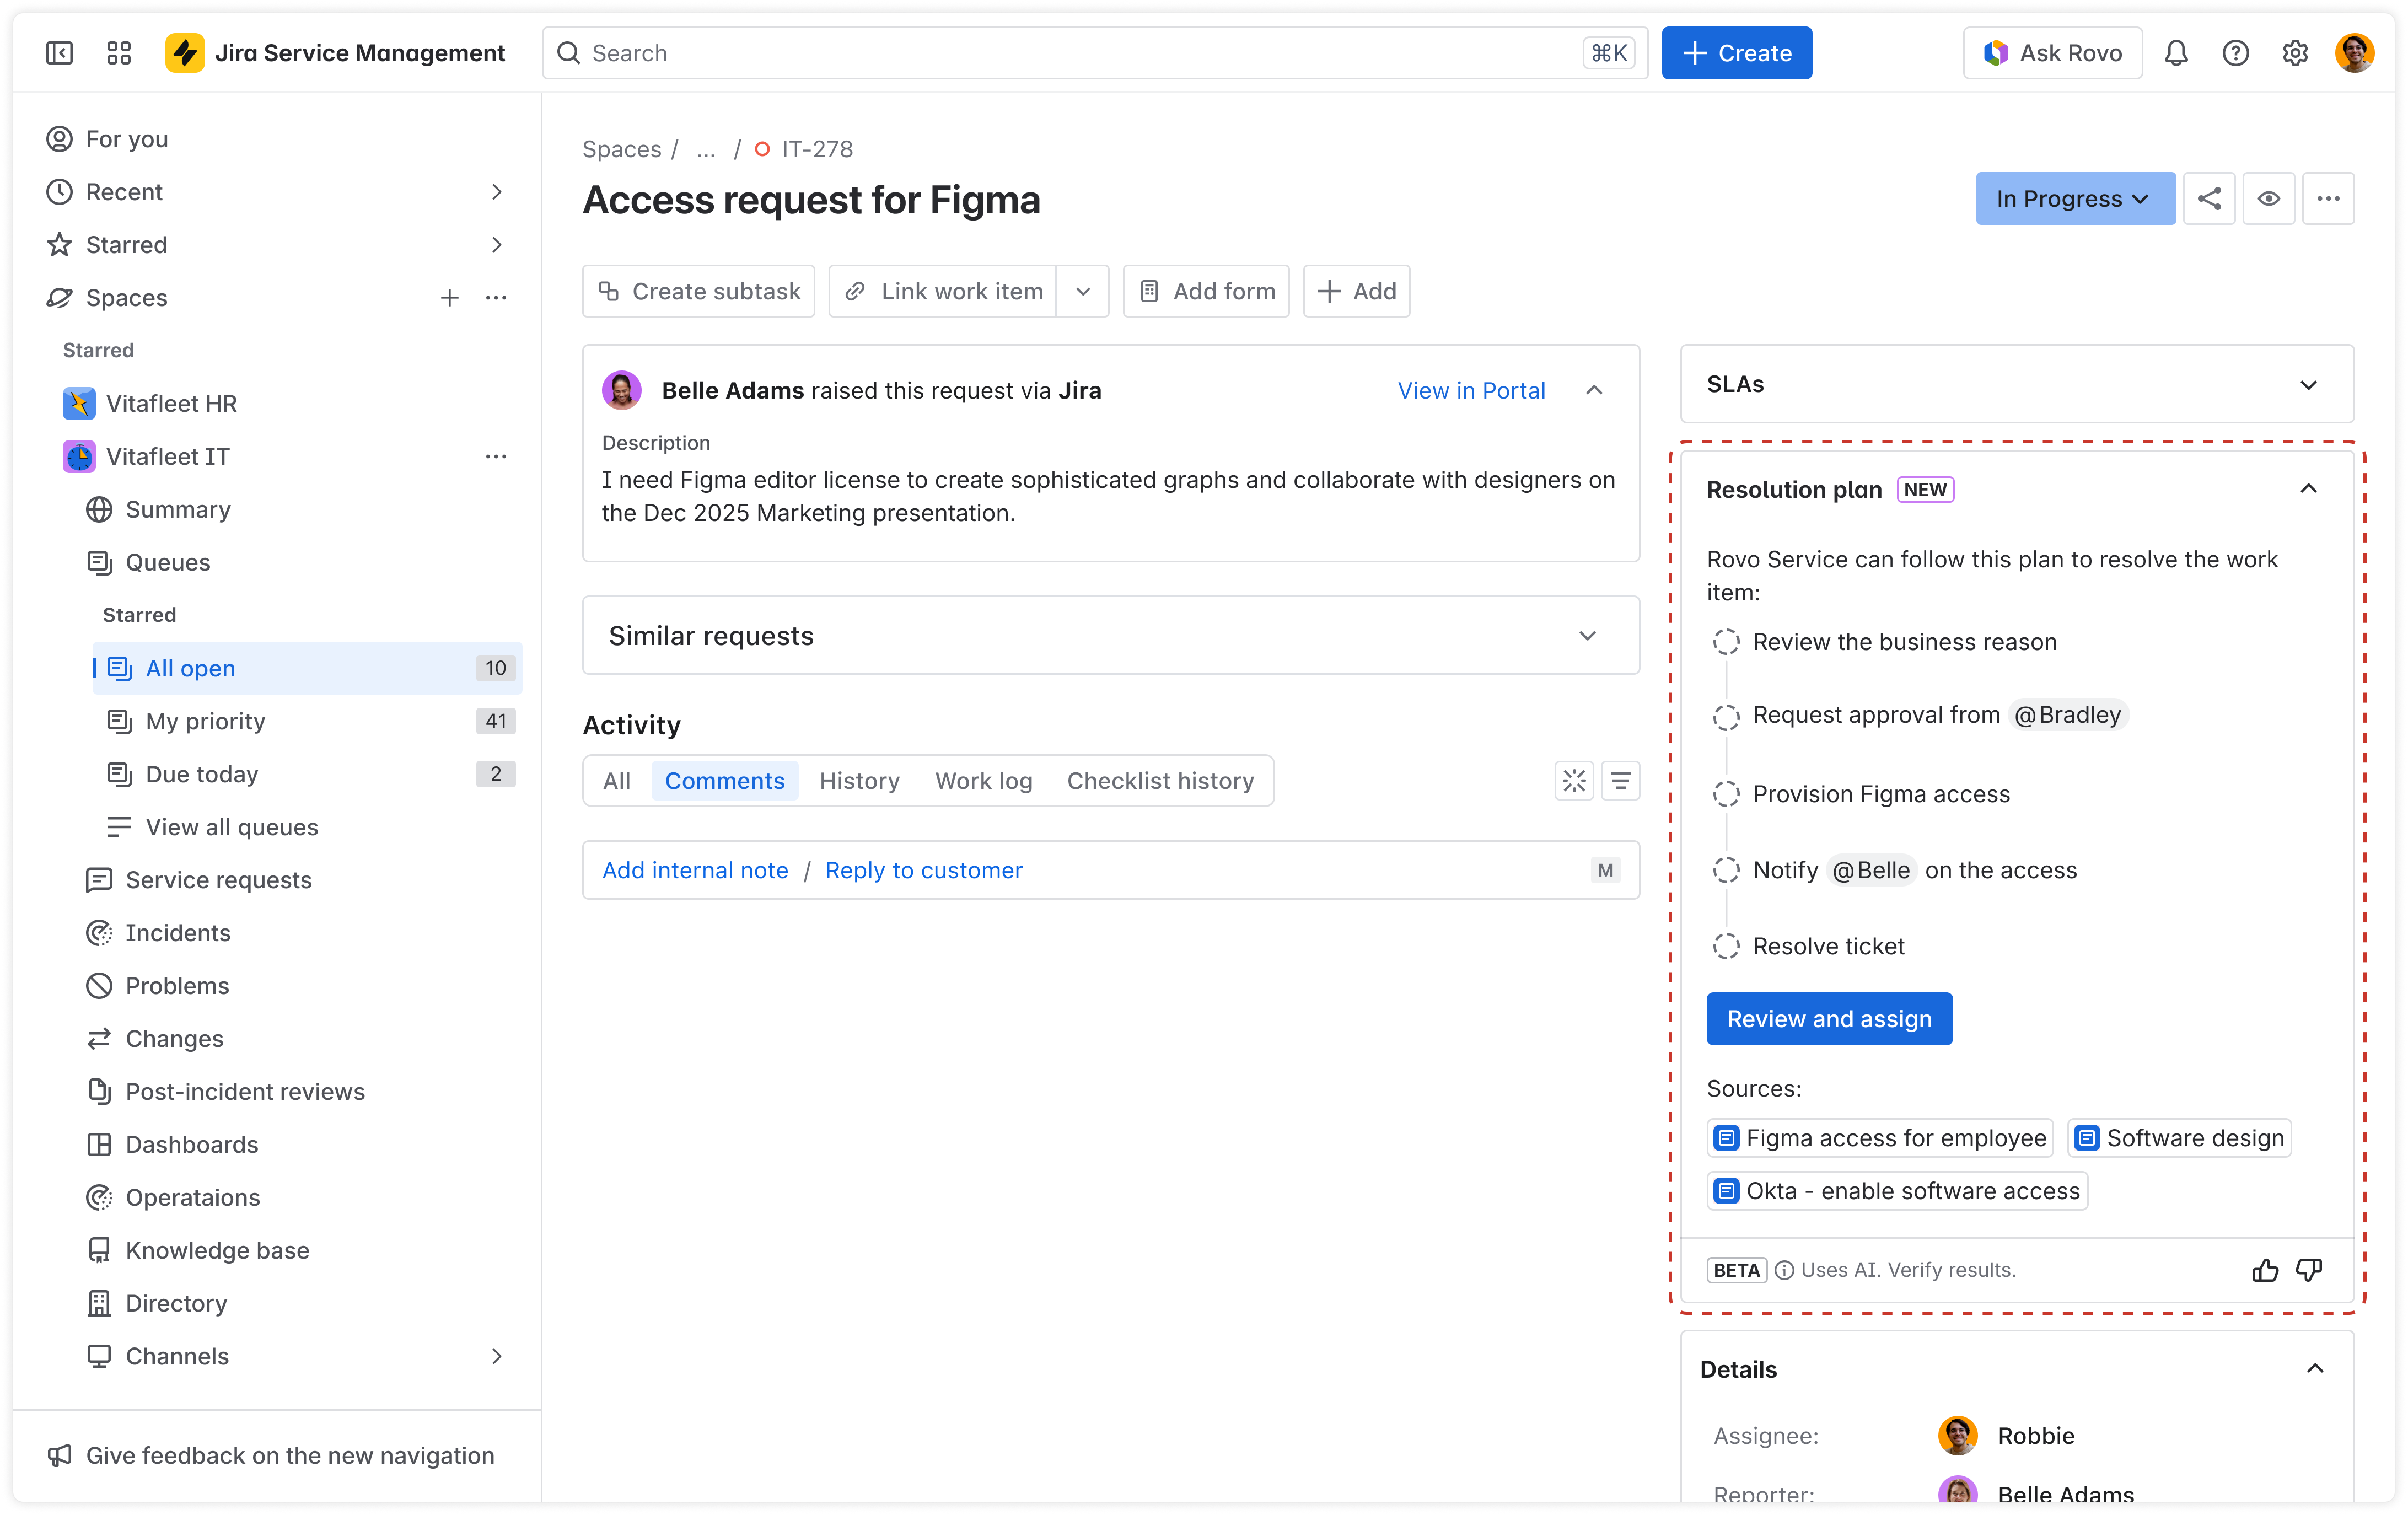Image resolution: width=2408 pixels, height=1515 pixels.
Task: Open the Link work item dropdown arrow
Action: click(x=1083, y=291)
